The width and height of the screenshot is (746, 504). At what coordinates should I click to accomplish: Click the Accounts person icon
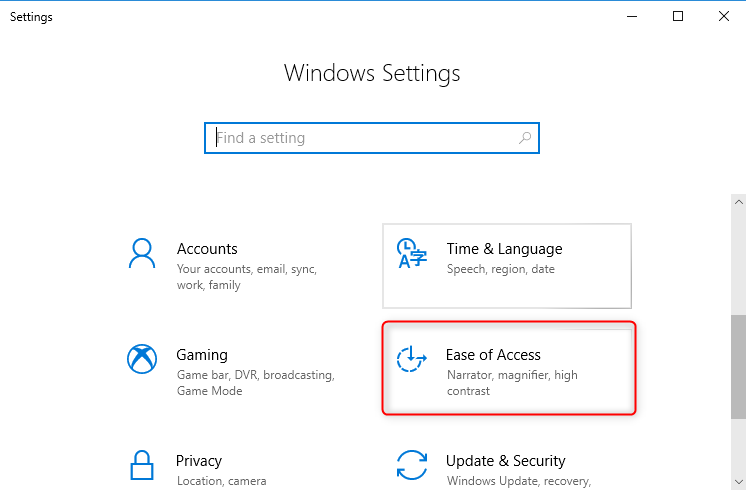(x=142, y=253)
